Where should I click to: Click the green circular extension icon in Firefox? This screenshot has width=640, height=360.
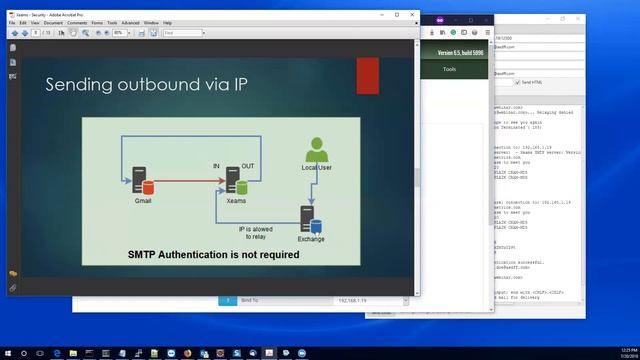tap(453, 32)
